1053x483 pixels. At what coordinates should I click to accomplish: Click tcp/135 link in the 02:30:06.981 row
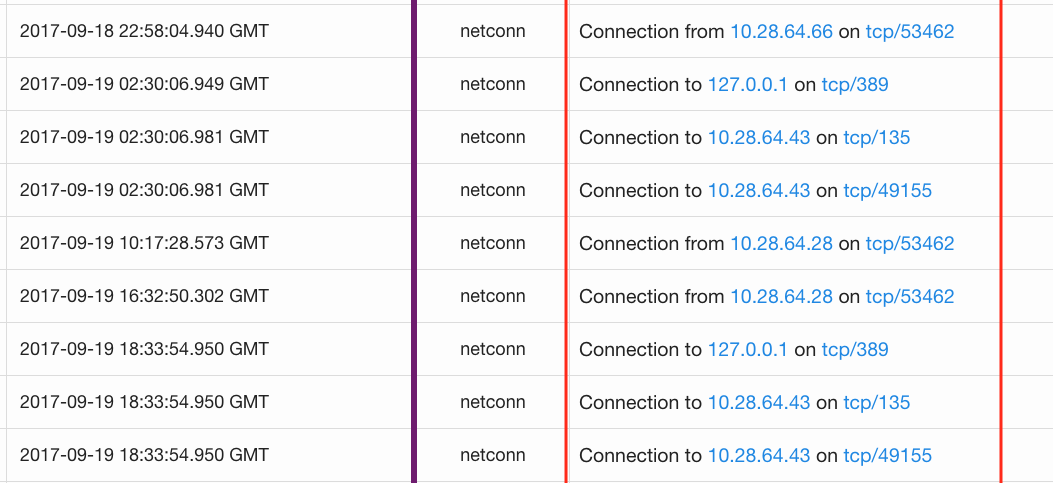pos(877,138)
